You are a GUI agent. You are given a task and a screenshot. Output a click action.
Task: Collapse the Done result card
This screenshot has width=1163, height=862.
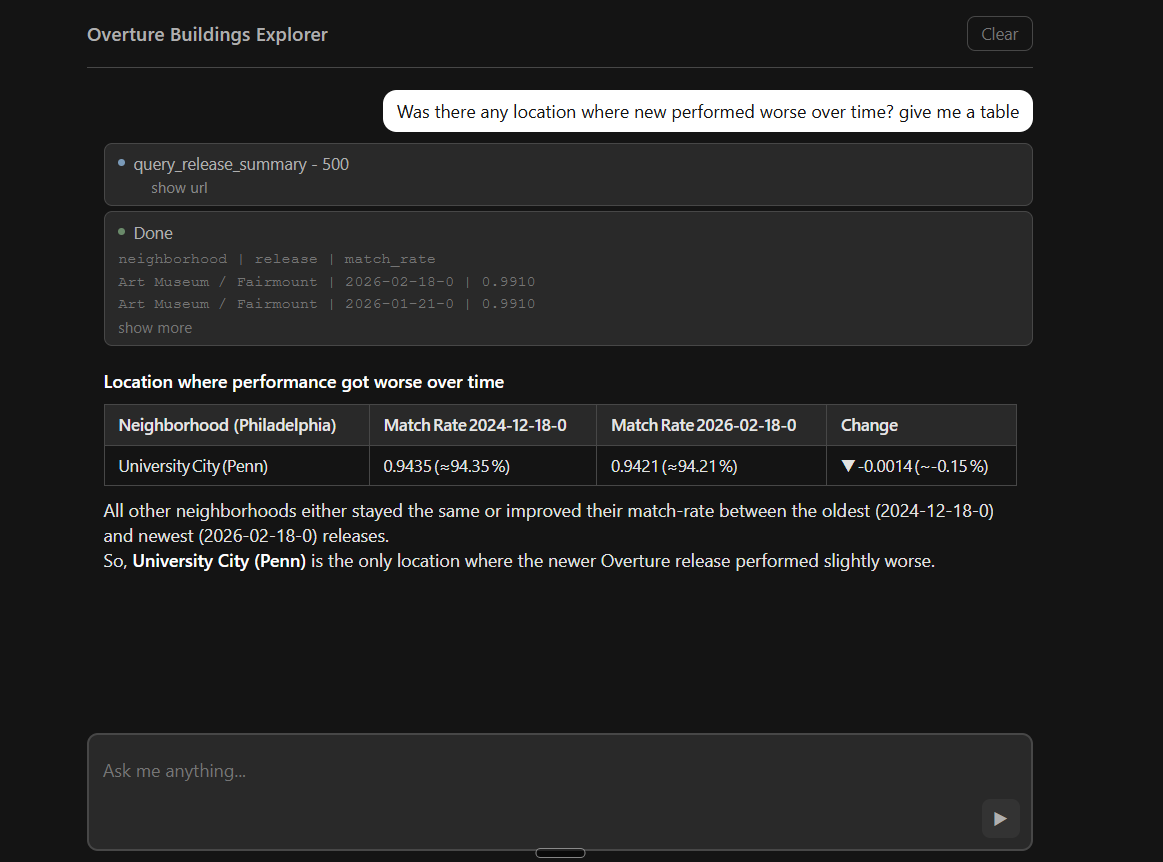tap(152, 232)
